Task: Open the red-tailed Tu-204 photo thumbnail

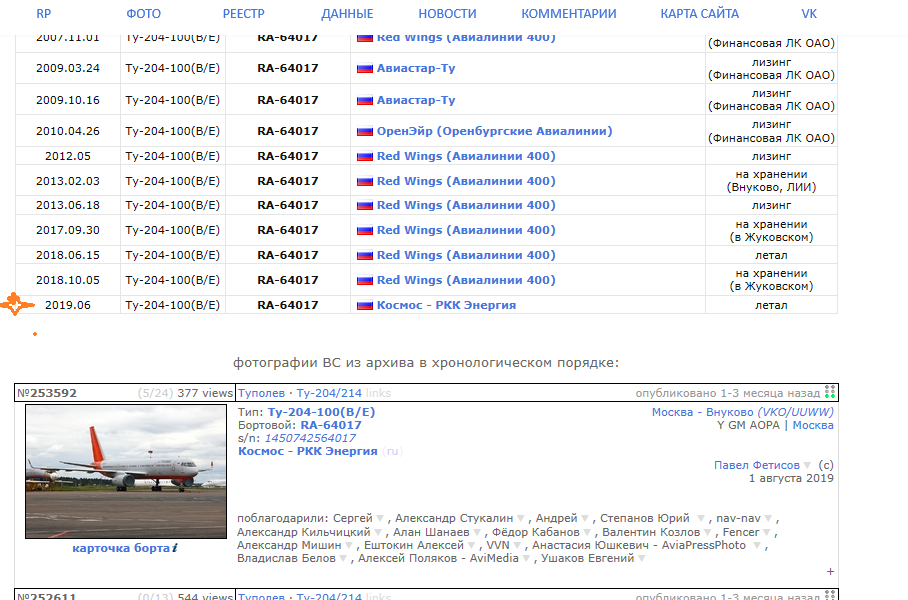Action: 126,471
